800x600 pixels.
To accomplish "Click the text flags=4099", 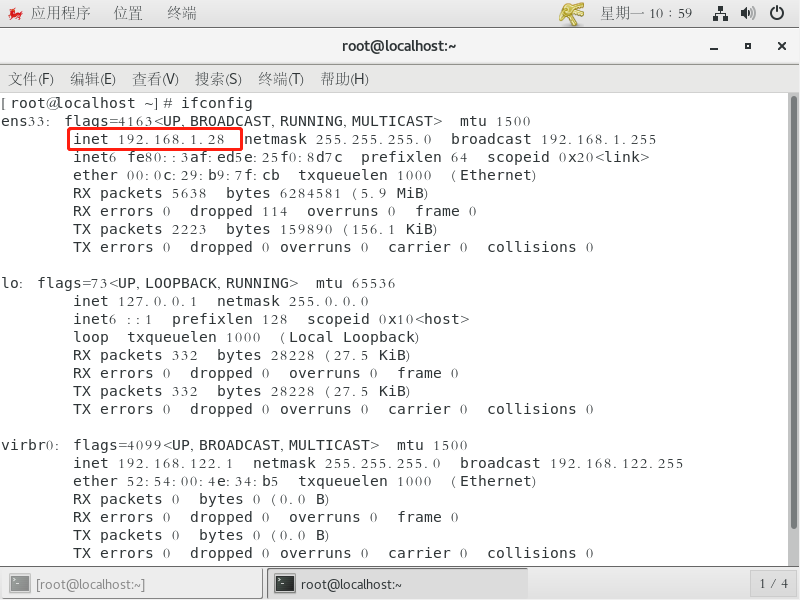I will pyautogui.click(x=117, y=445).
